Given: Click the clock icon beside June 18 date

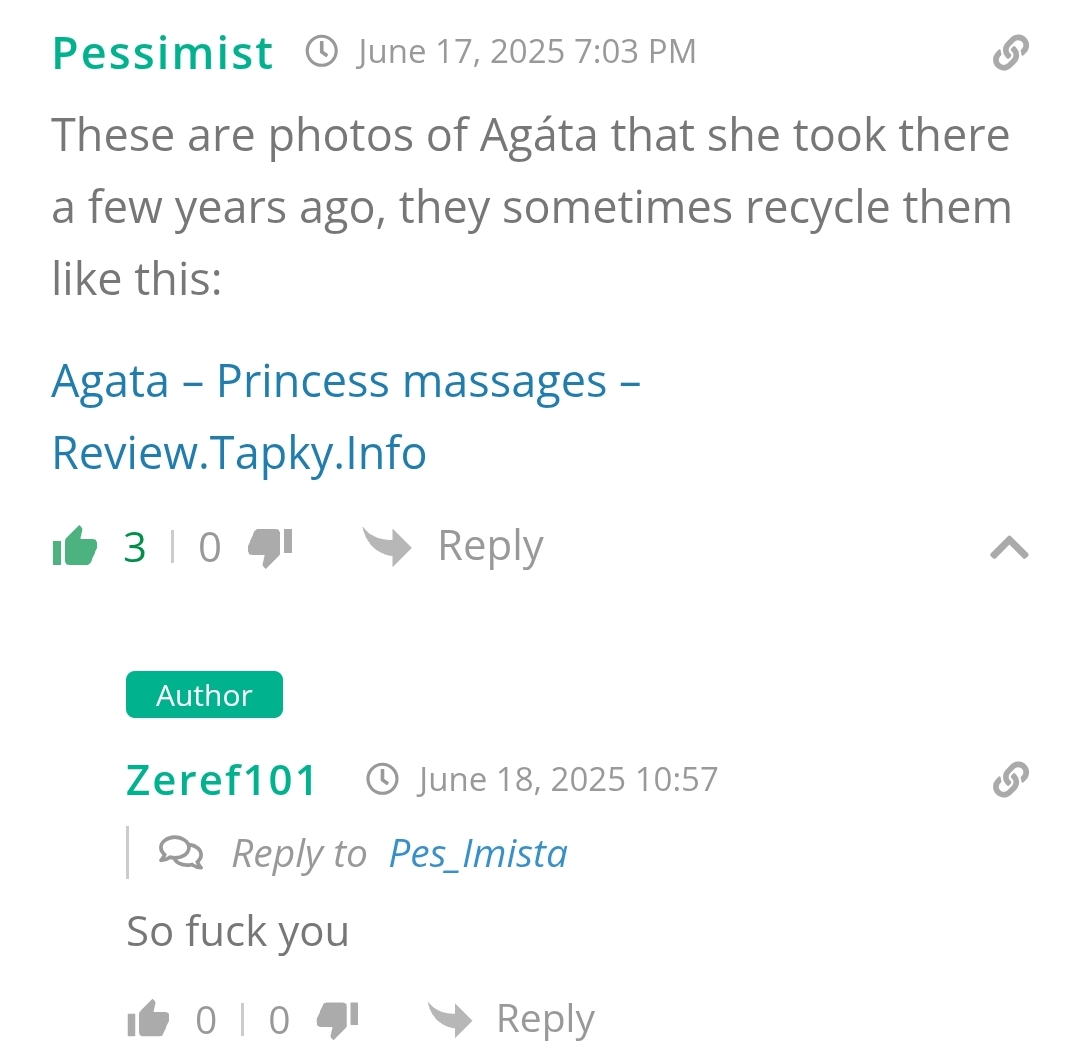Looking at the screenshot, I should click(x=383, y=779).
